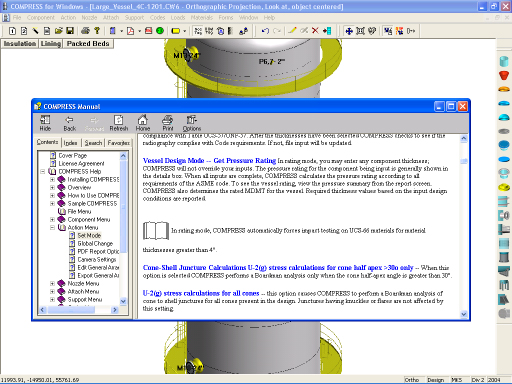Switch to the Favorites tab
The image size is (512, 384).
119,143
